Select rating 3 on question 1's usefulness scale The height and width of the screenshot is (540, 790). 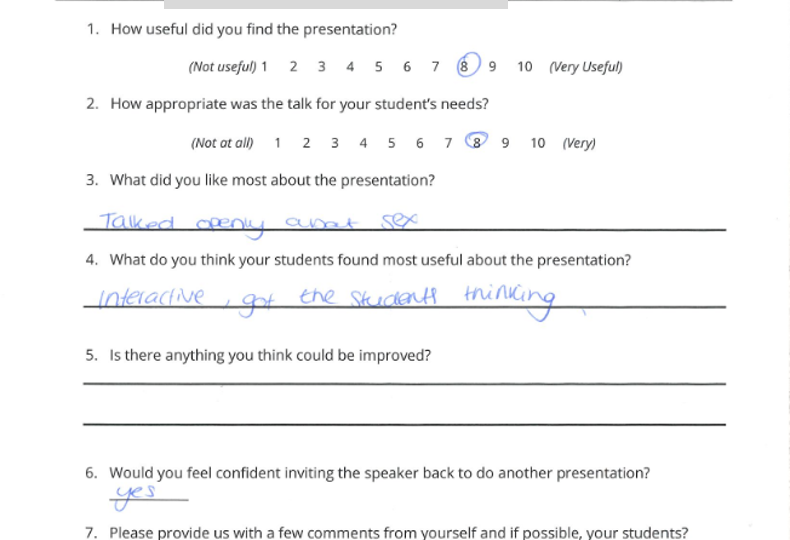pos(321,66)
